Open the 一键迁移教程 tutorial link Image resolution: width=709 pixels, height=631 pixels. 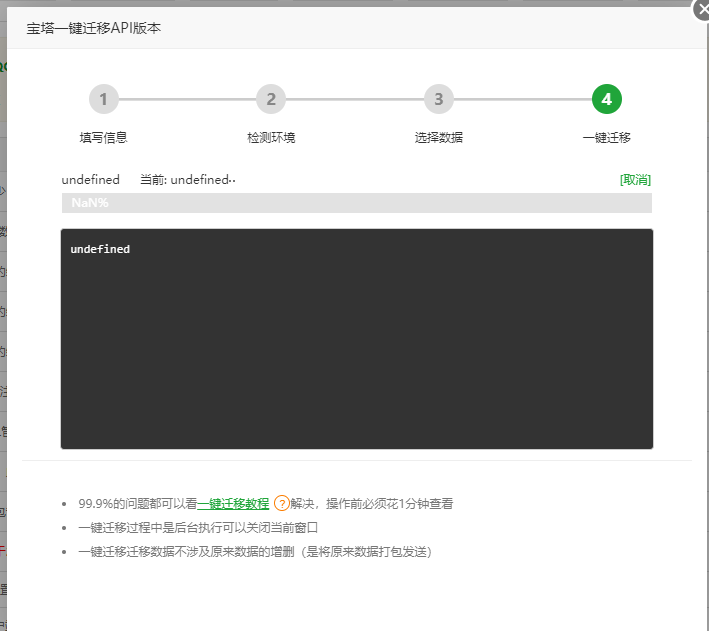(233, 503)
